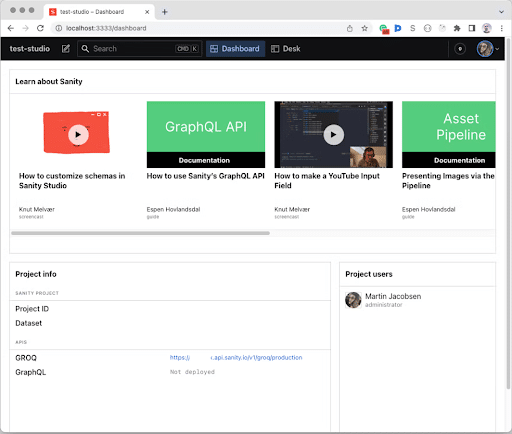The height and width of the screenshot is (434, 512).
Task: Play the YouTube Input Field screencast
Action: tap(333, 135)
